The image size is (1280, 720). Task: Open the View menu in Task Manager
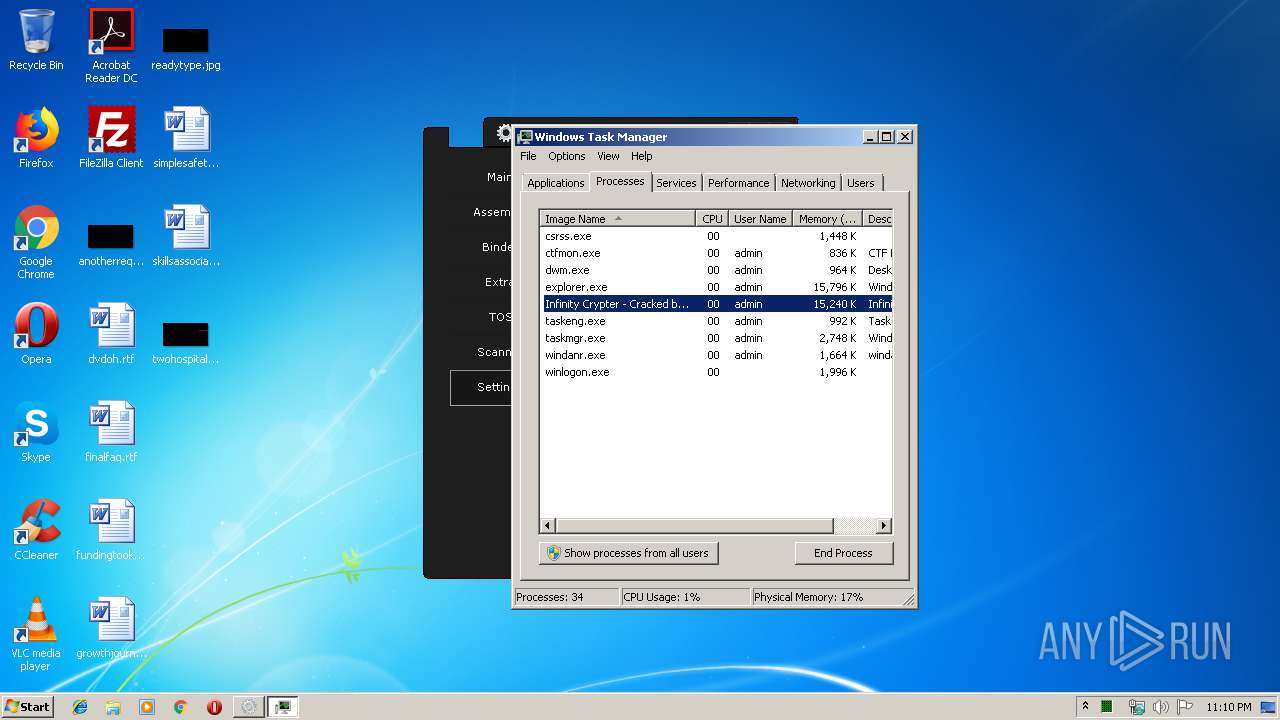click(608, 156)
